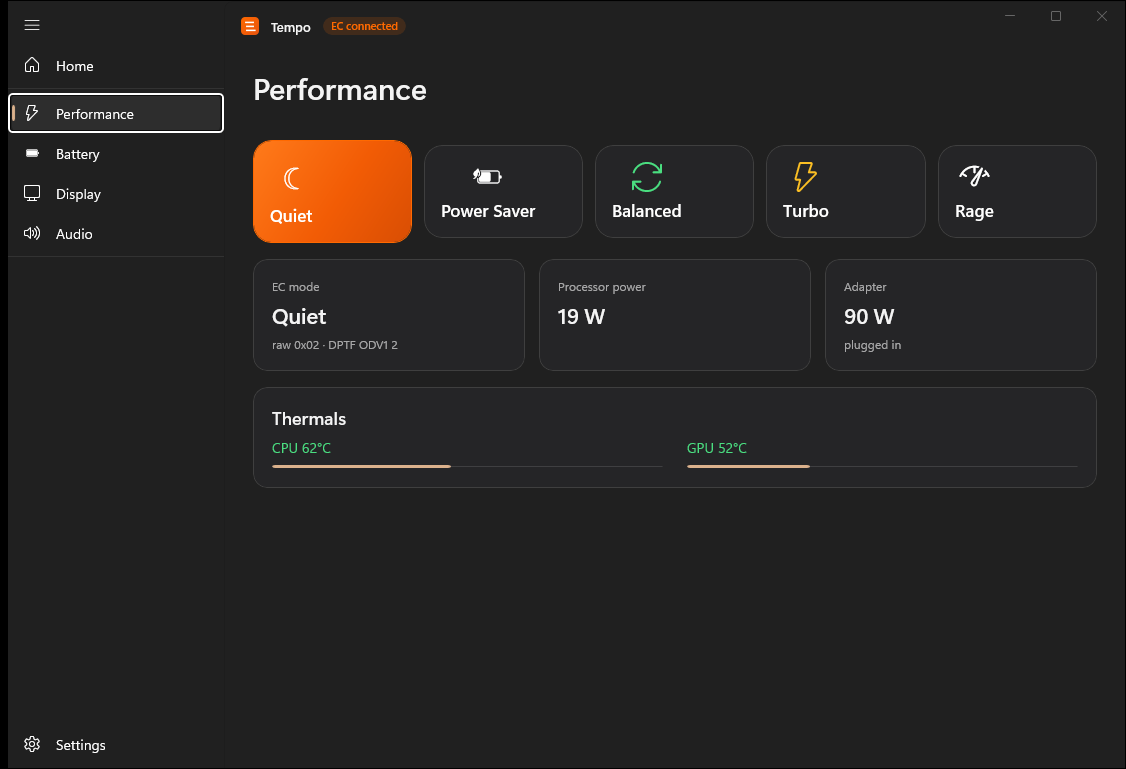Click the Audio speaker icon
Viewport: 1126px width, 769px height.
[x=32, y=233]
